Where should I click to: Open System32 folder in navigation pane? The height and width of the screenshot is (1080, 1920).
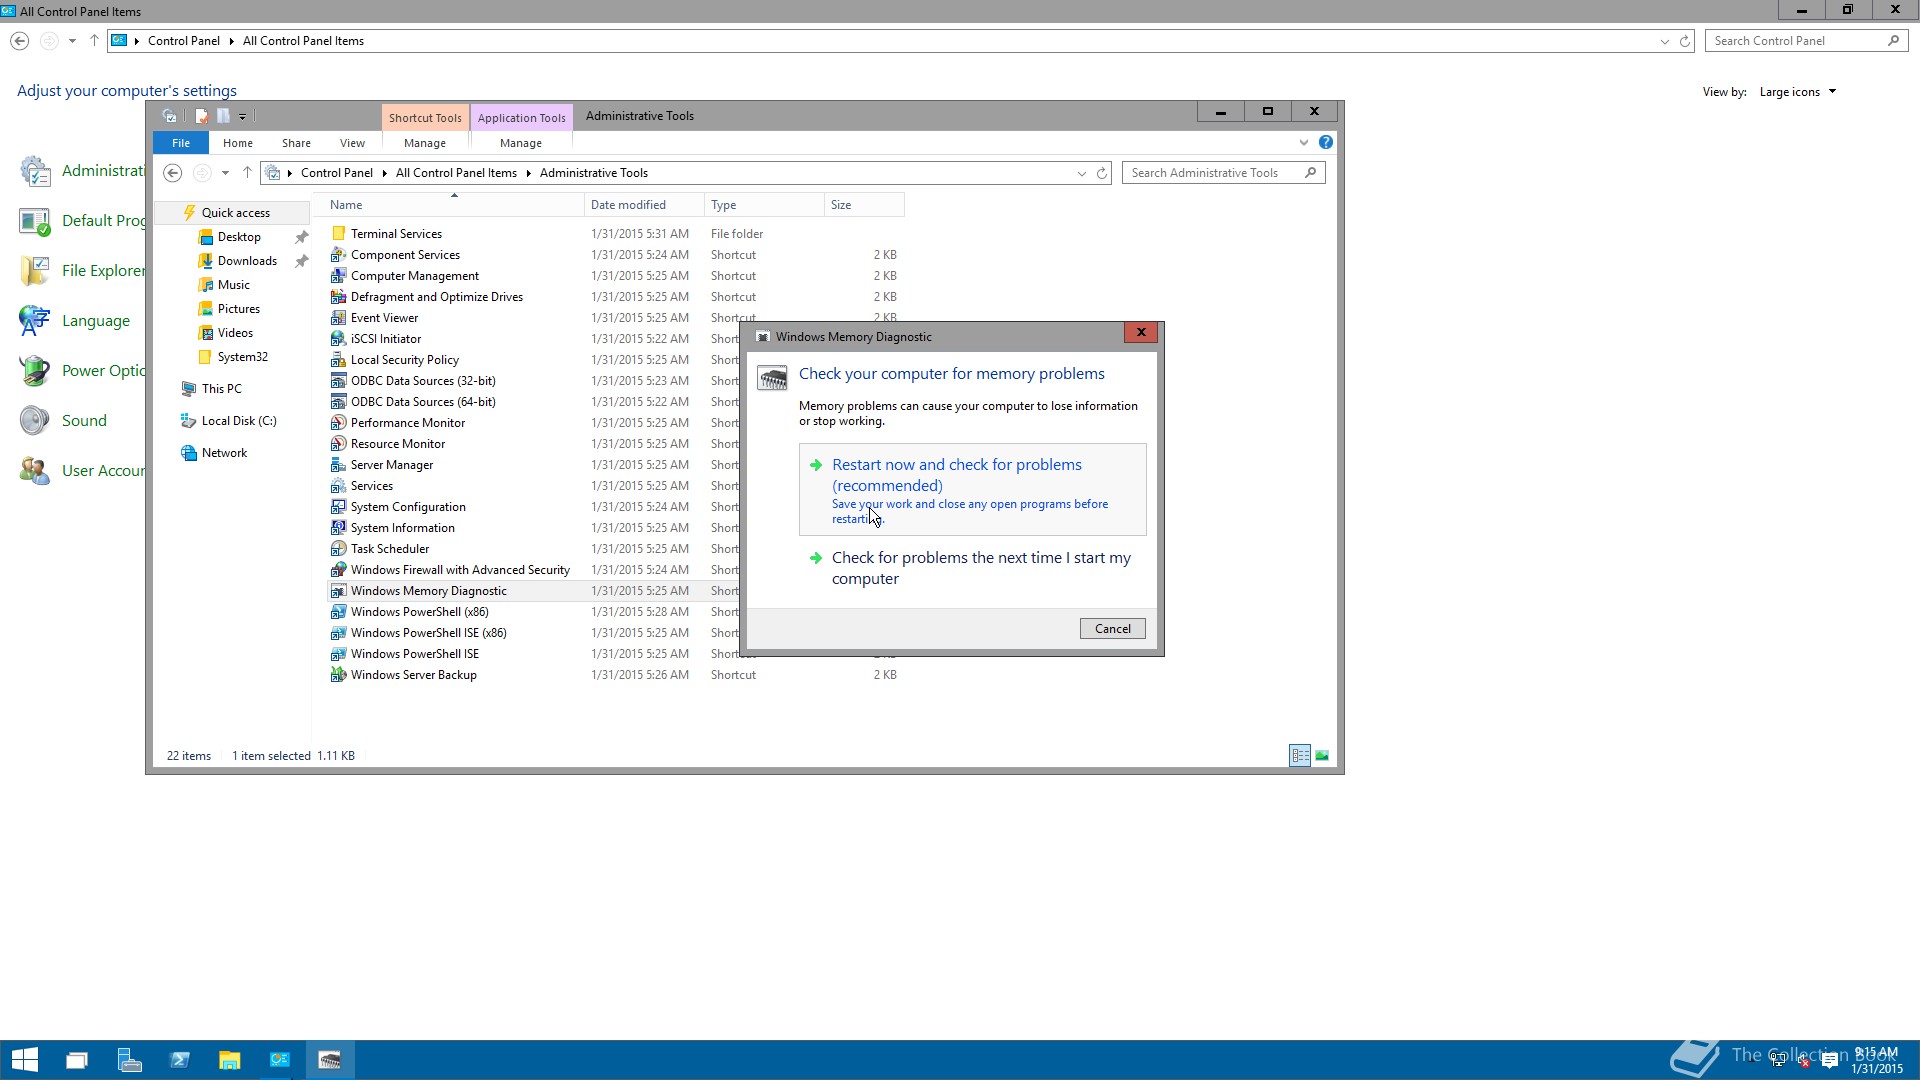pos(242,357)
